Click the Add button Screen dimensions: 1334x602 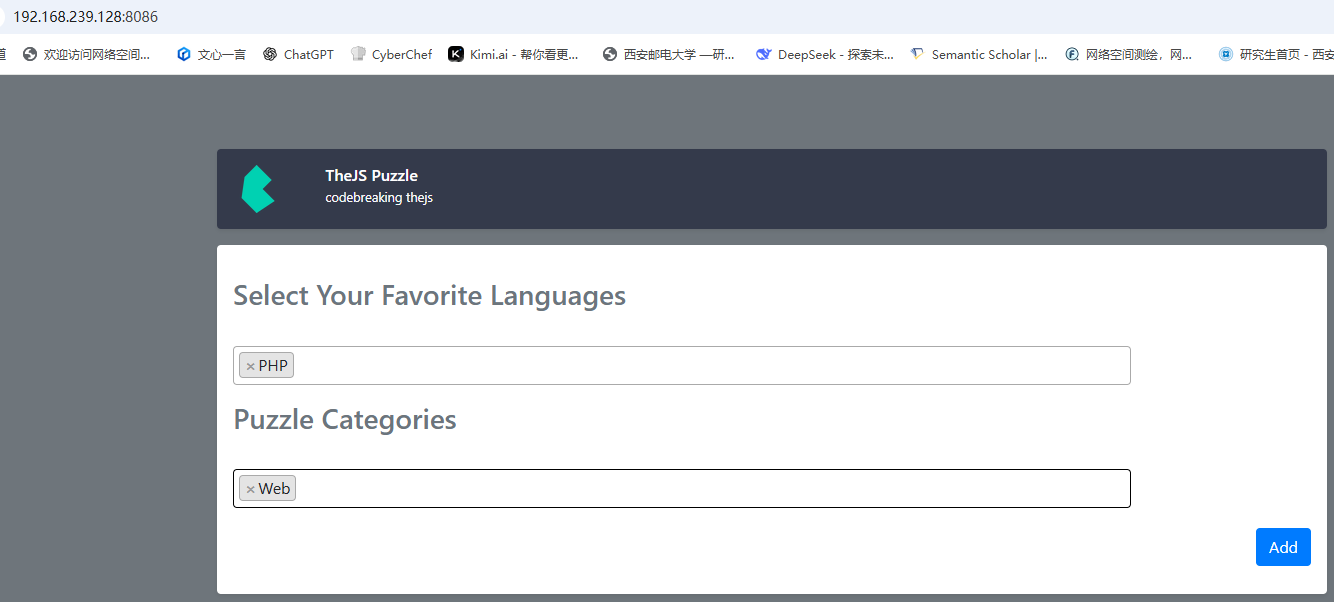(x=1283, y=547)
